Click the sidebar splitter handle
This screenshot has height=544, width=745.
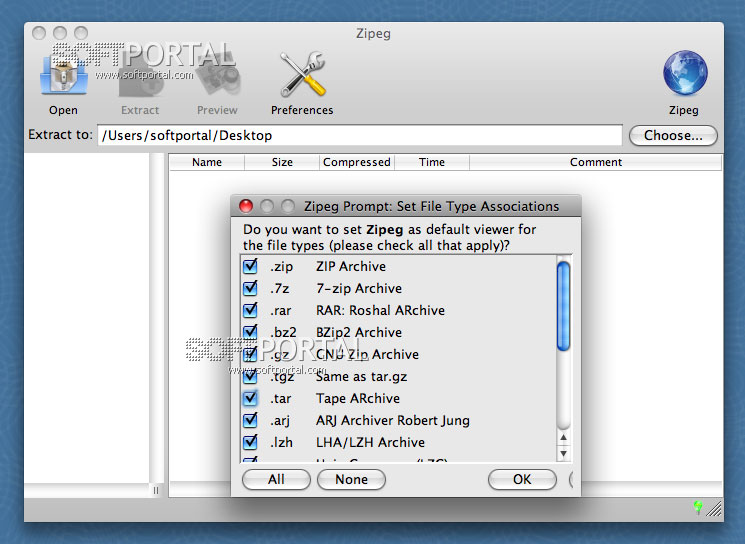point(156,490)
